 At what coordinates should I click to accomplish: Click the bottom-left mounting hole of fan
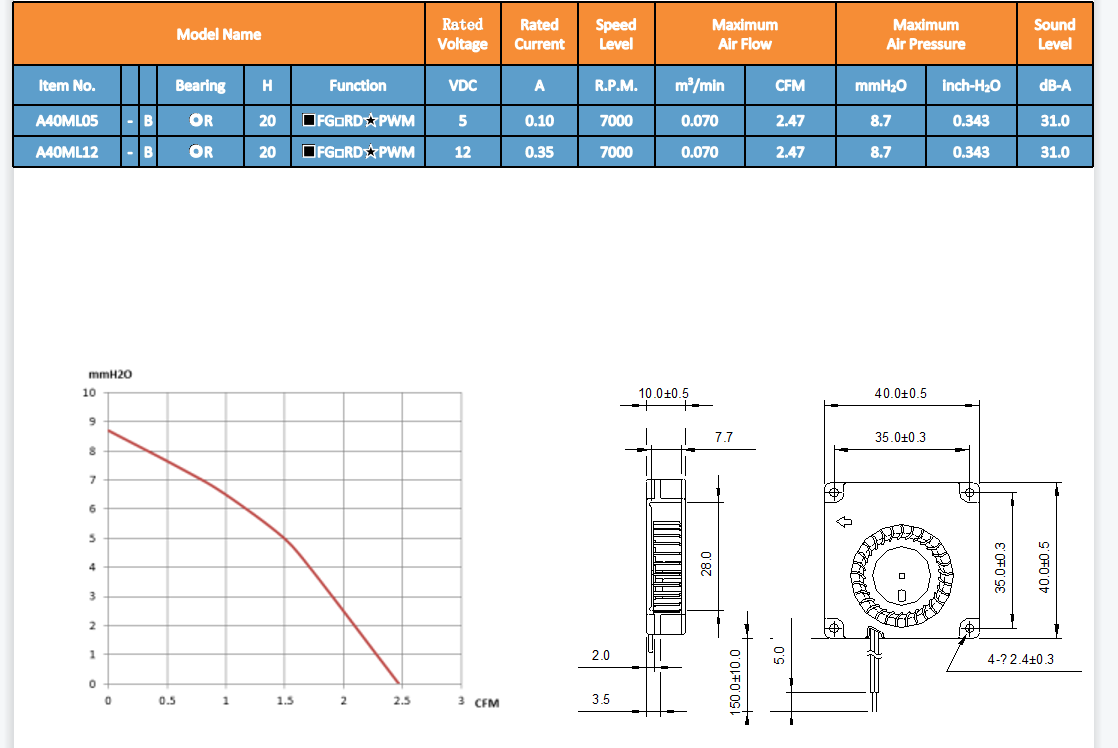tap(832, 627)
